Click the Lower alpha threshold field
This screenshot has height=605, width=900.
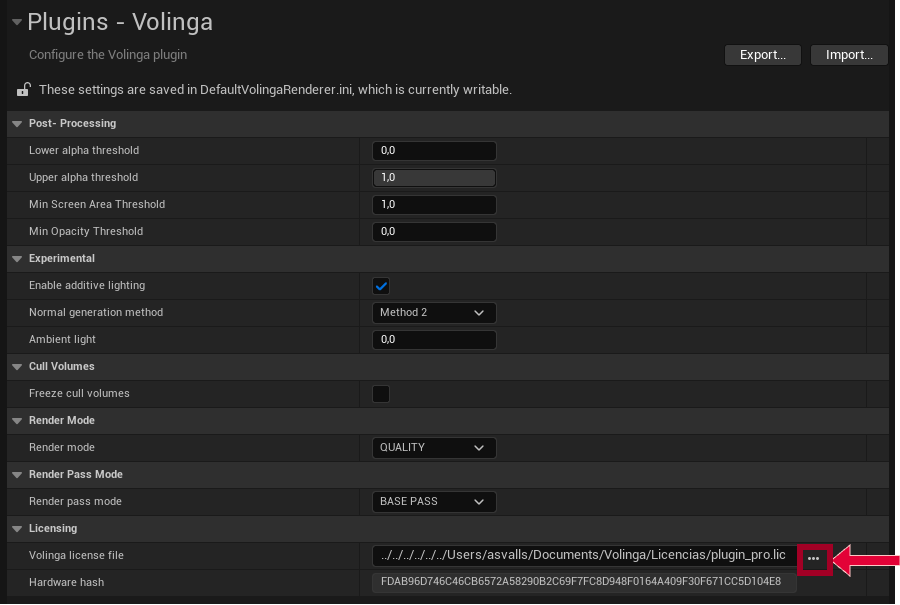click(x=434, y=151)
